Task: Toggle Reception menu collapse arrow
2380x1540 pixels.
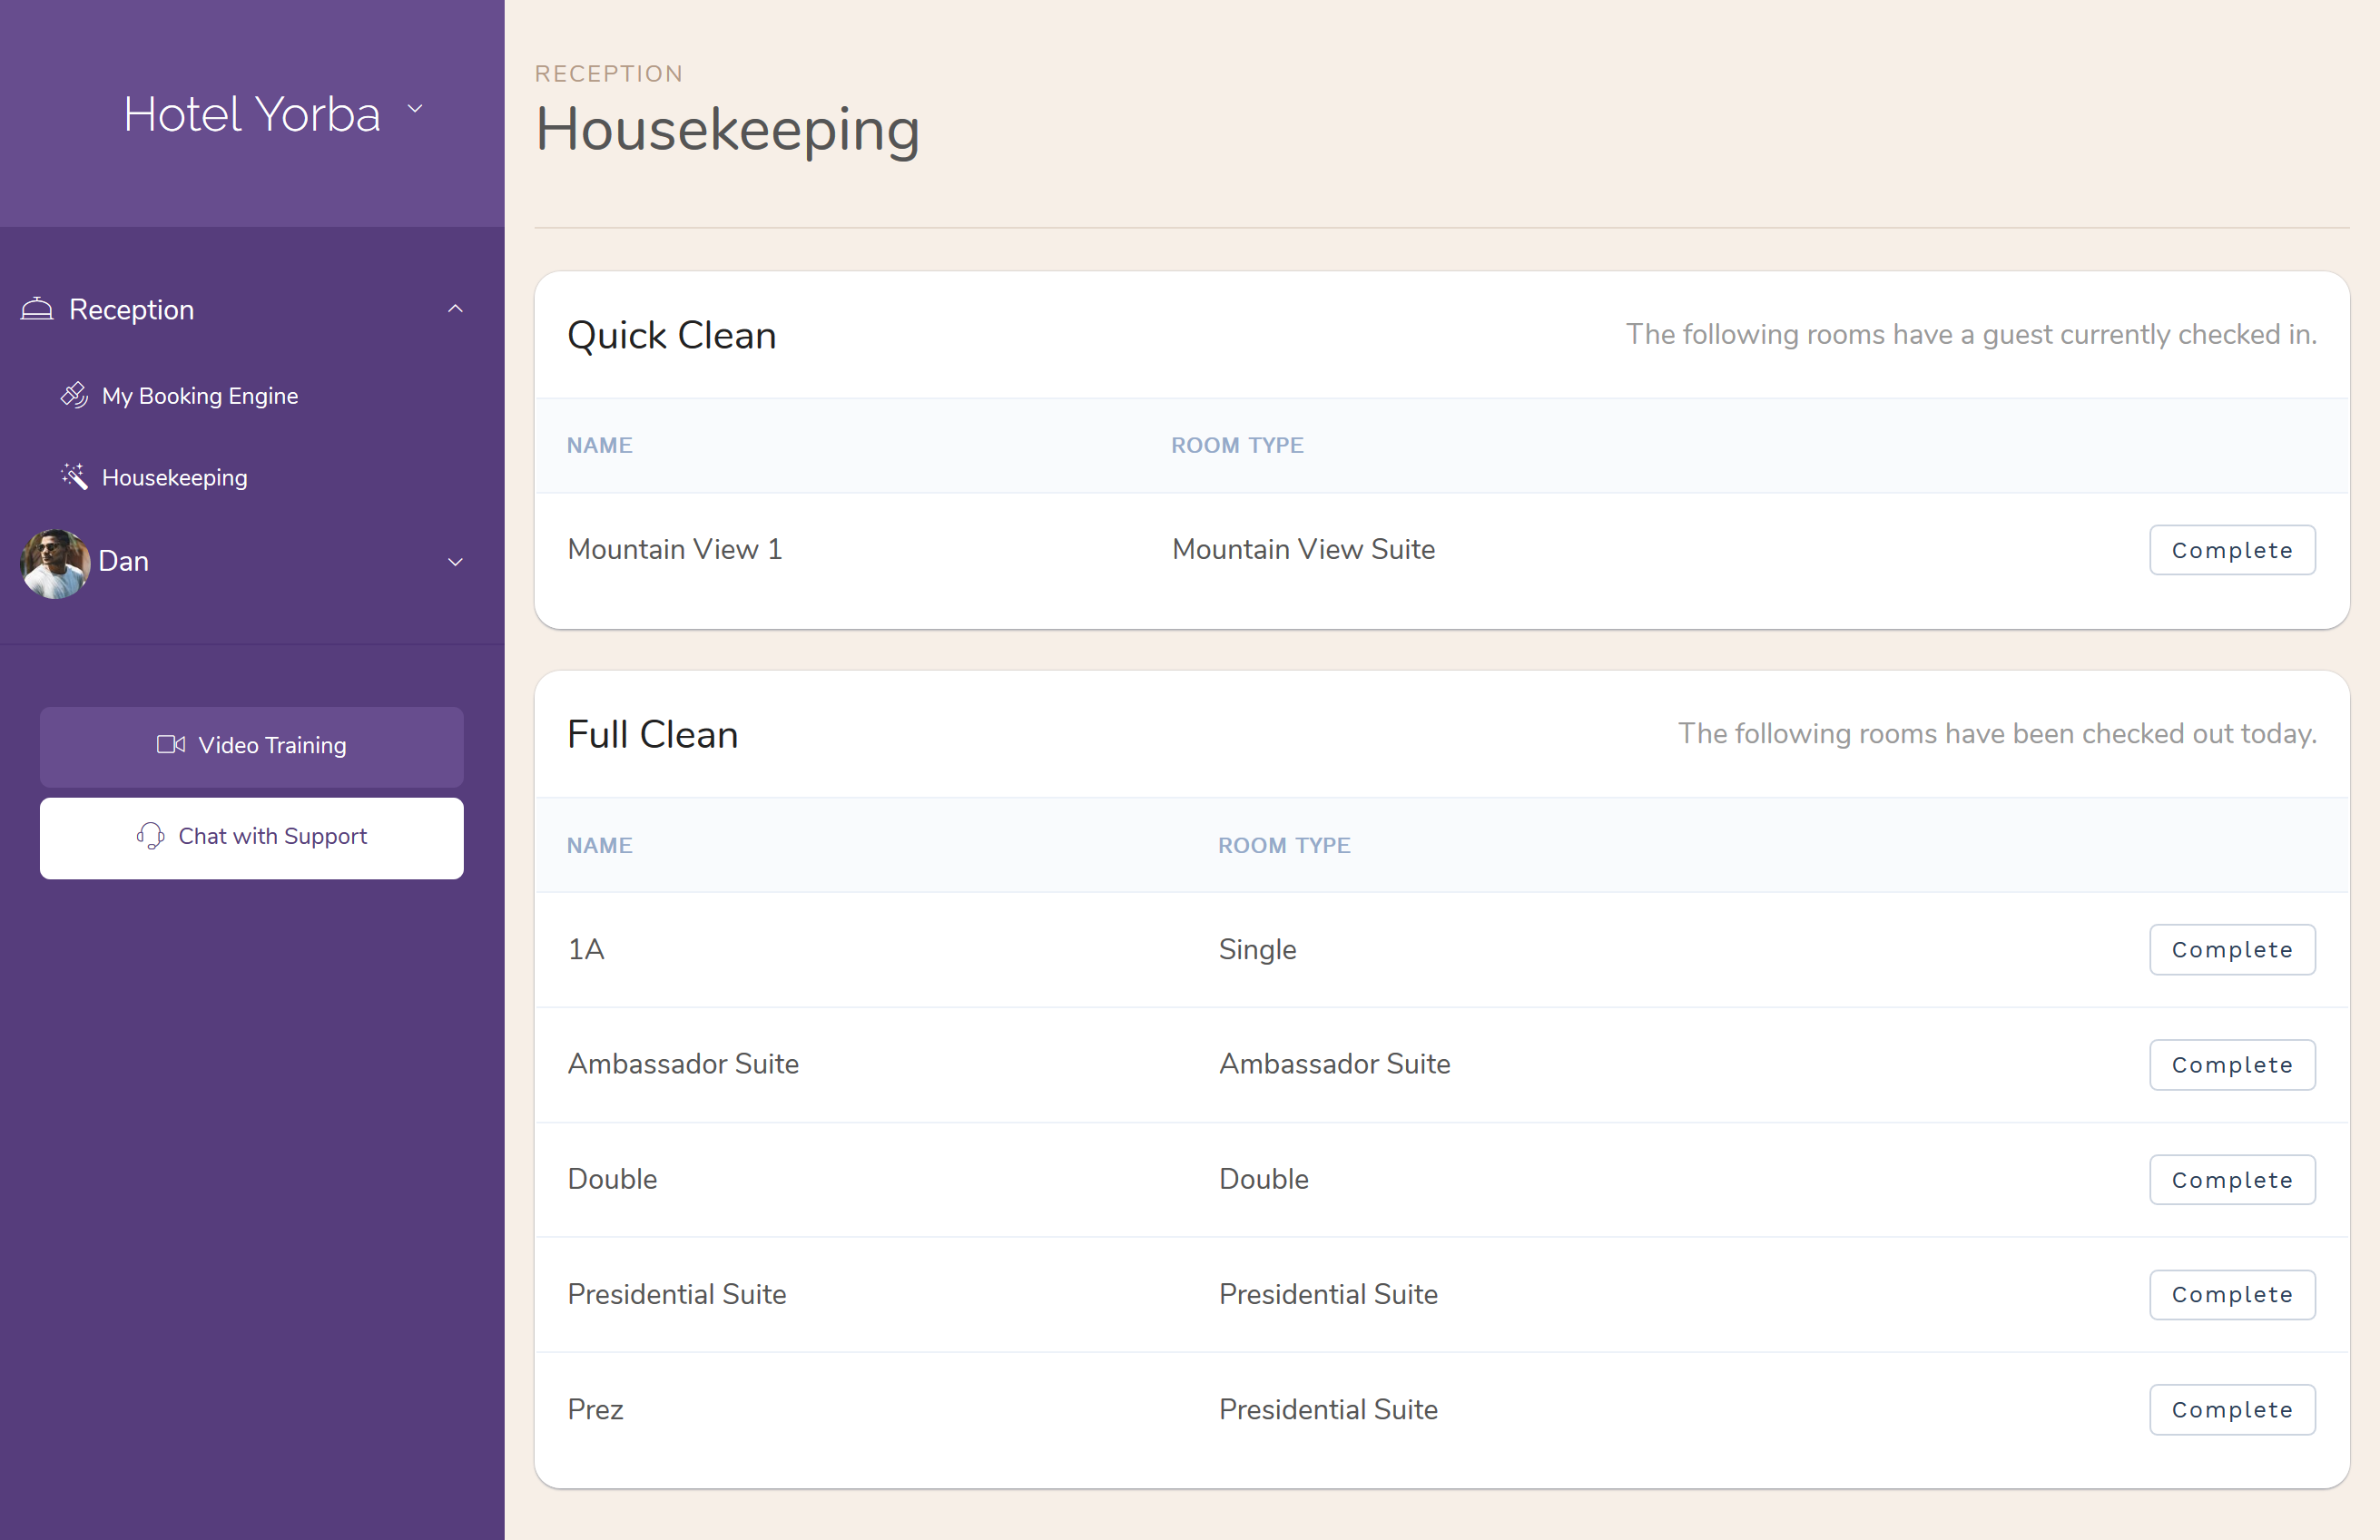Action: [455, 309]
